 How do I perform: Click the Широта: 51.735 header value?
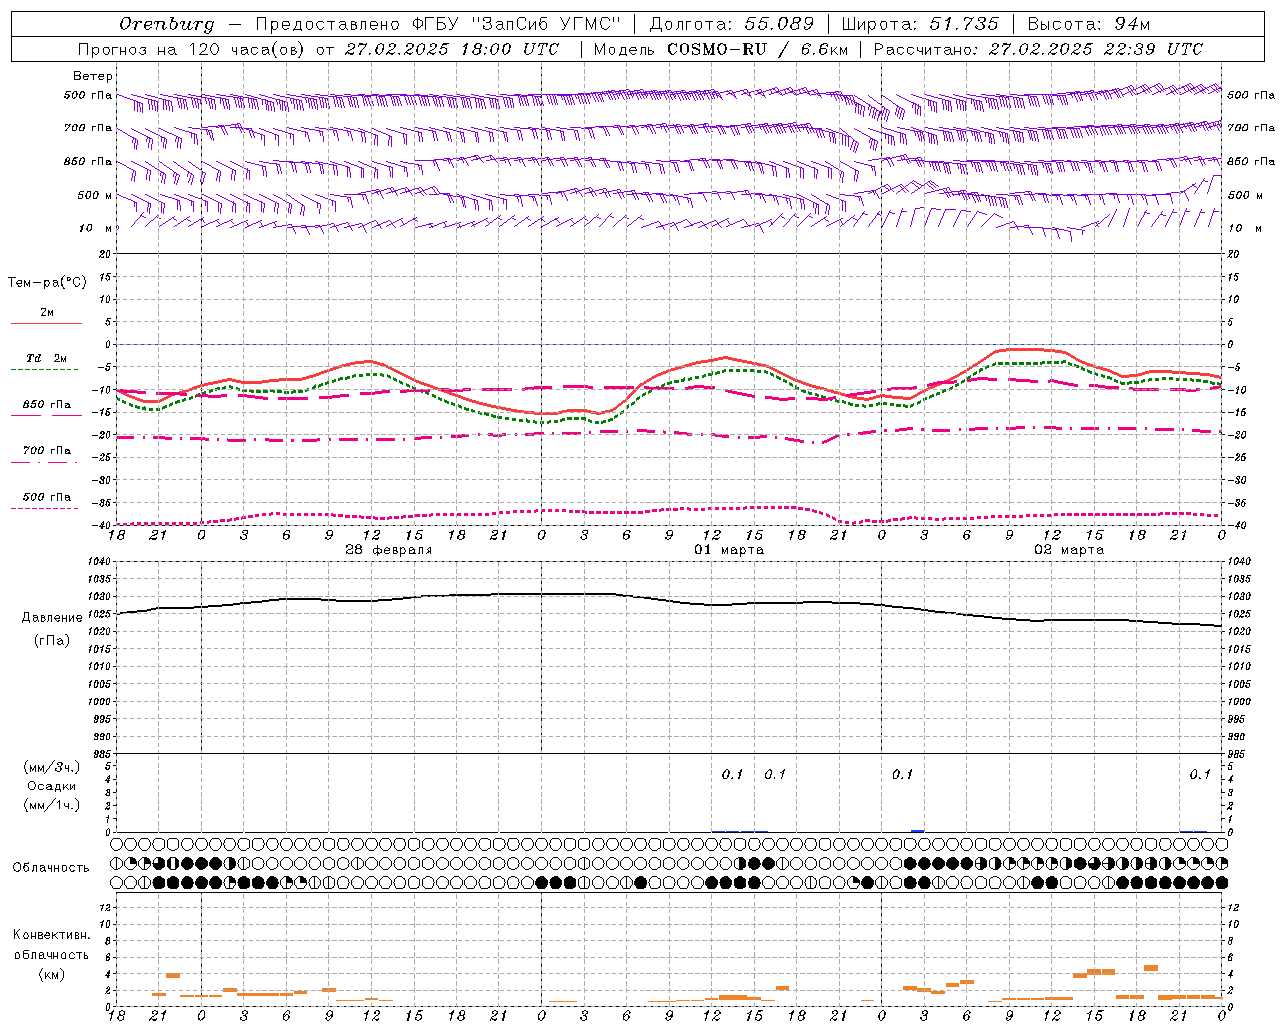pos(920,23)
